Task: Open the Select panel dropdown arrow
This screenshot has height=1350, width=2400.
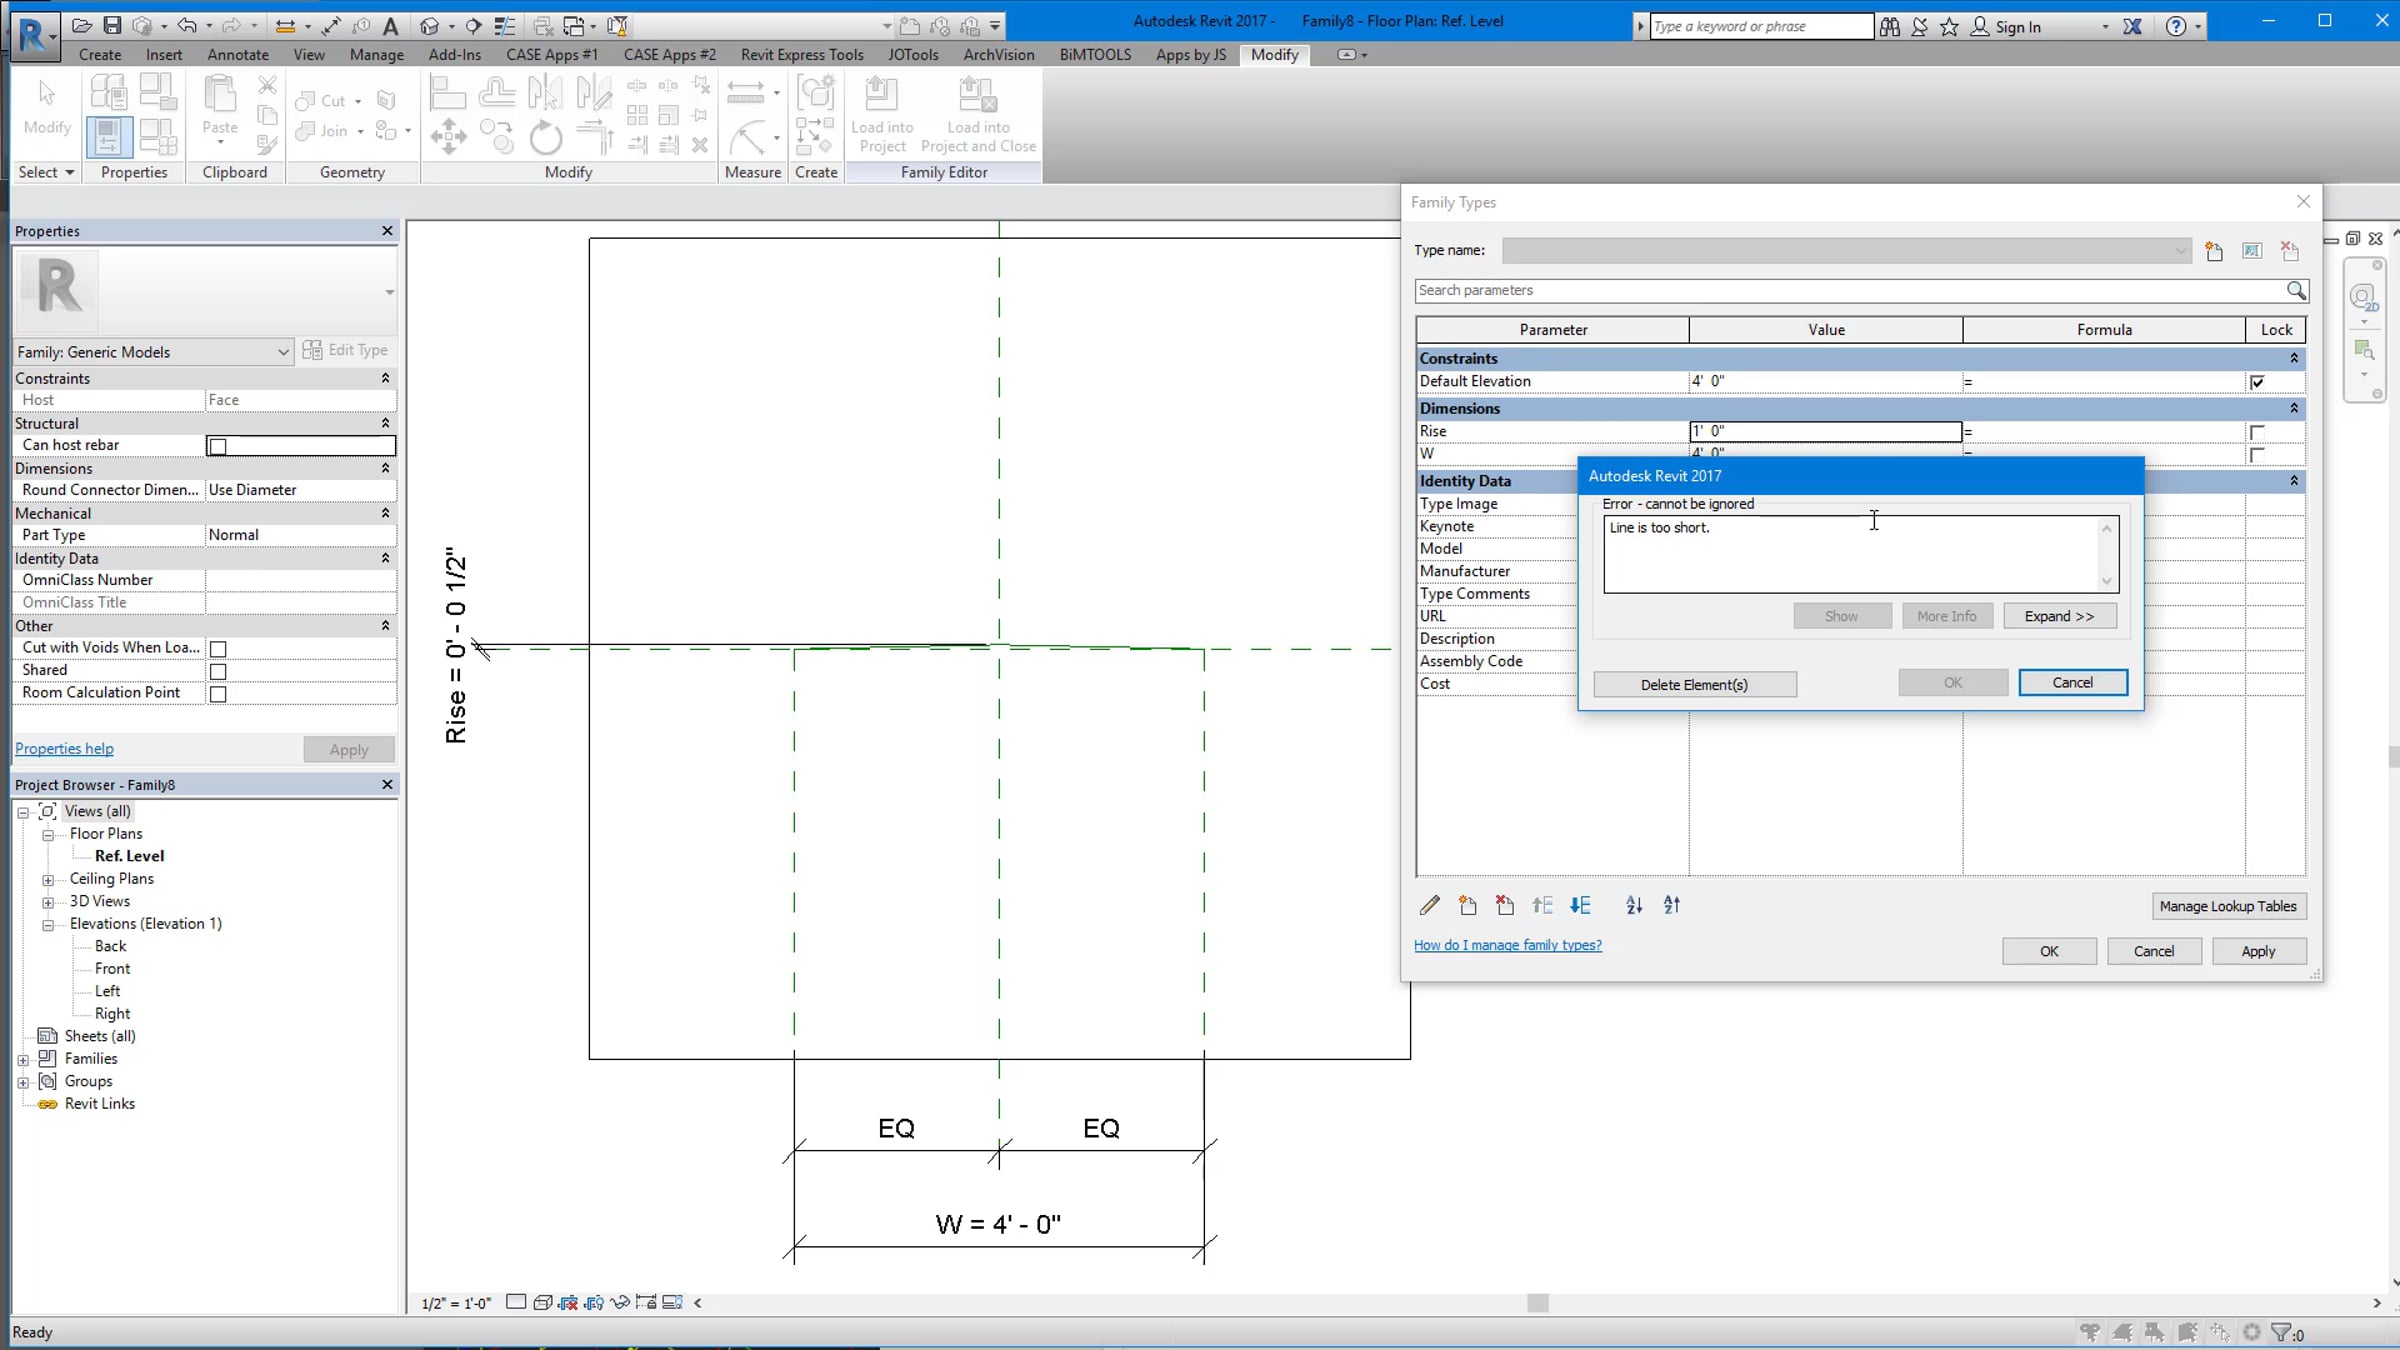Action: (70, 173)
